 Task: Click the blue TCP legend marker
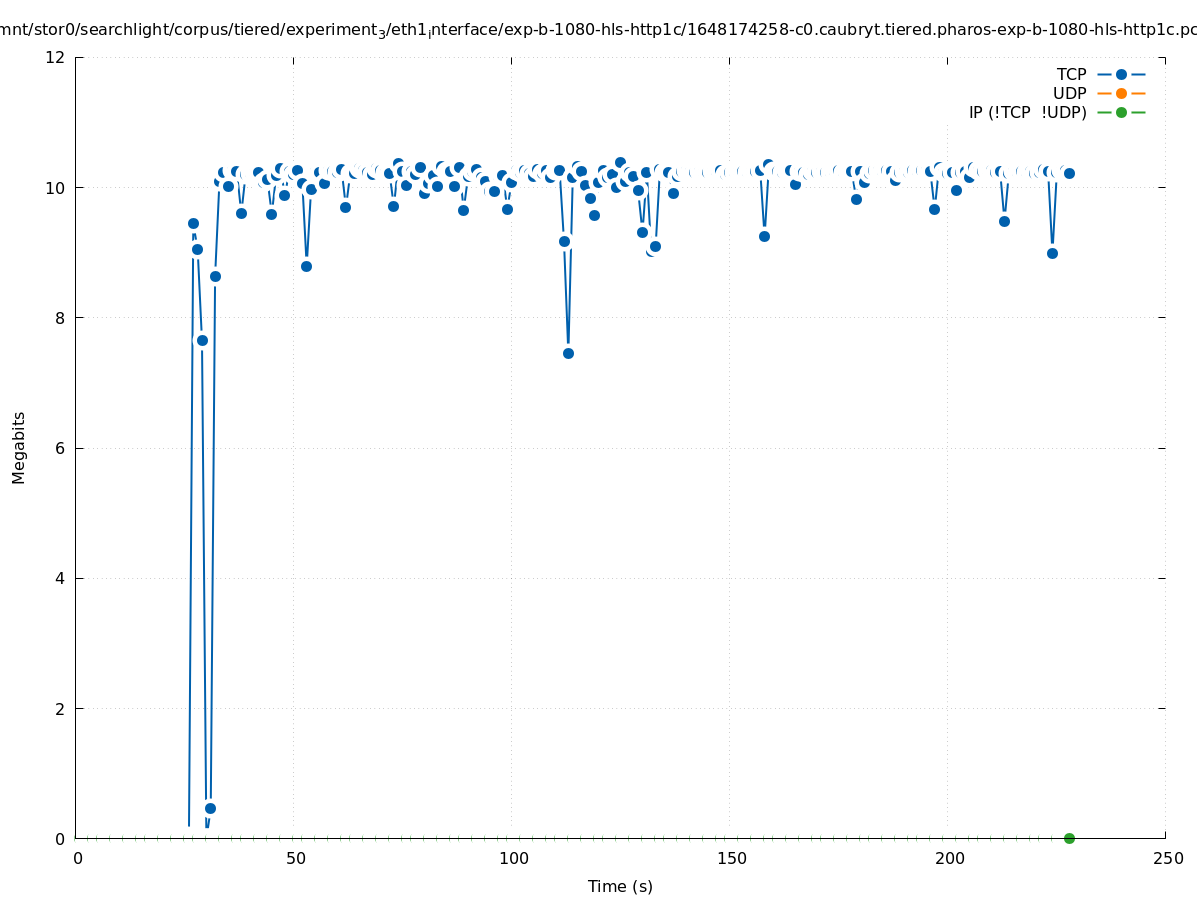point(1121,74)
